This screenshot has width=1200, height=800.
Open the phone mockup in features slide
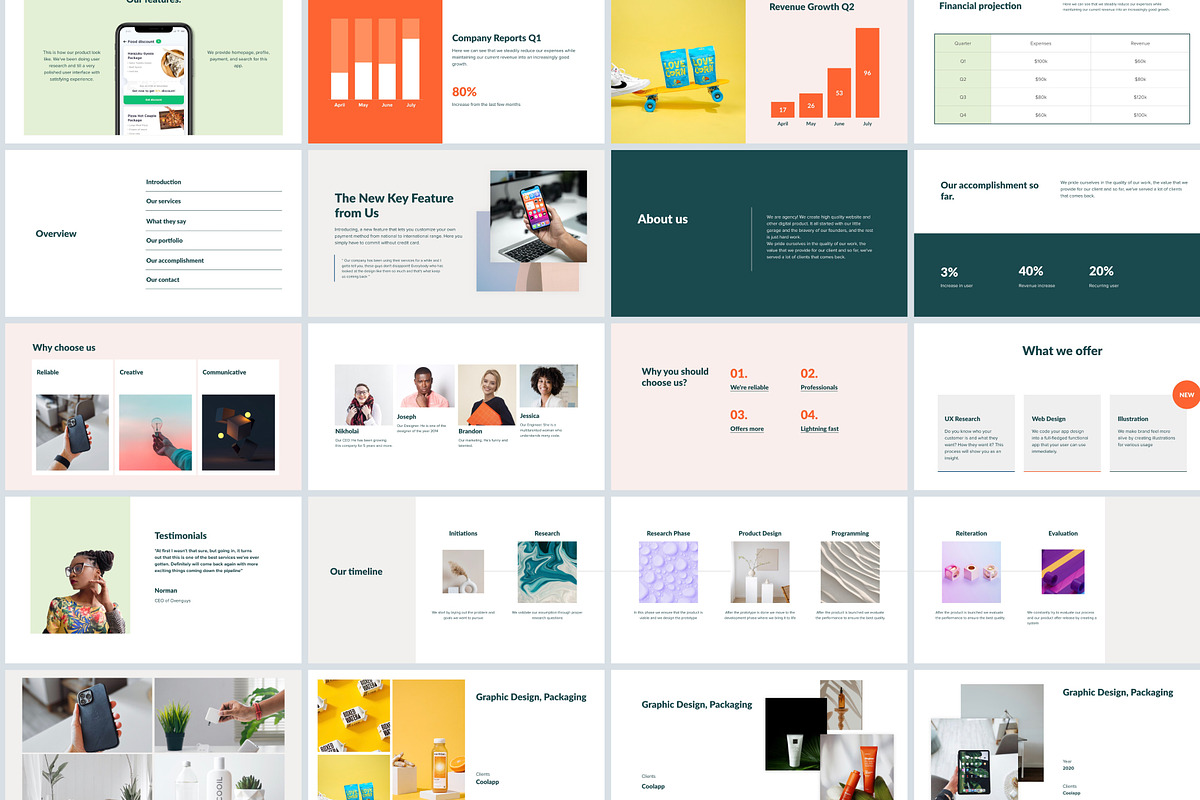[x=155, y=81]
